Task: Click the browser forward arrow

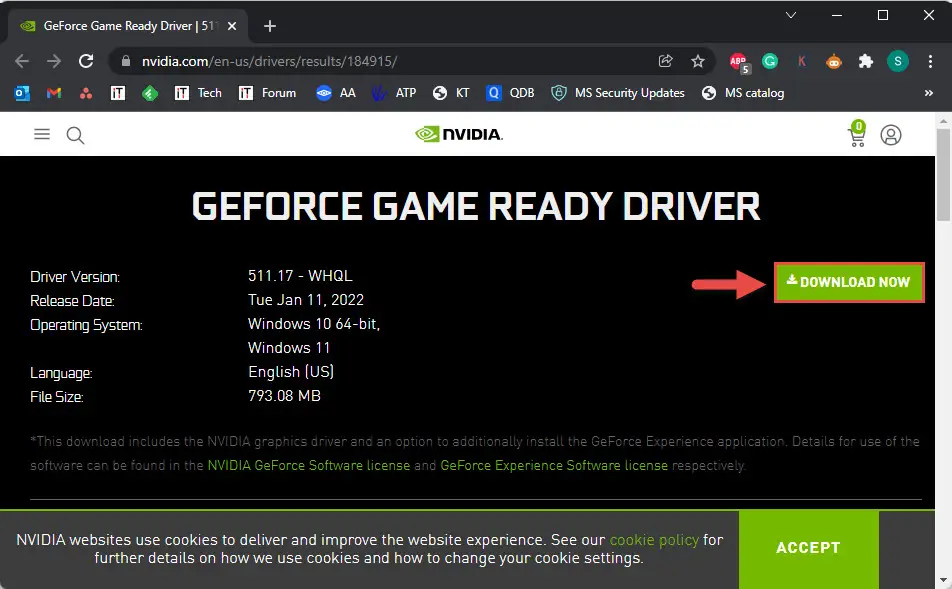Action: coord(54,61)
